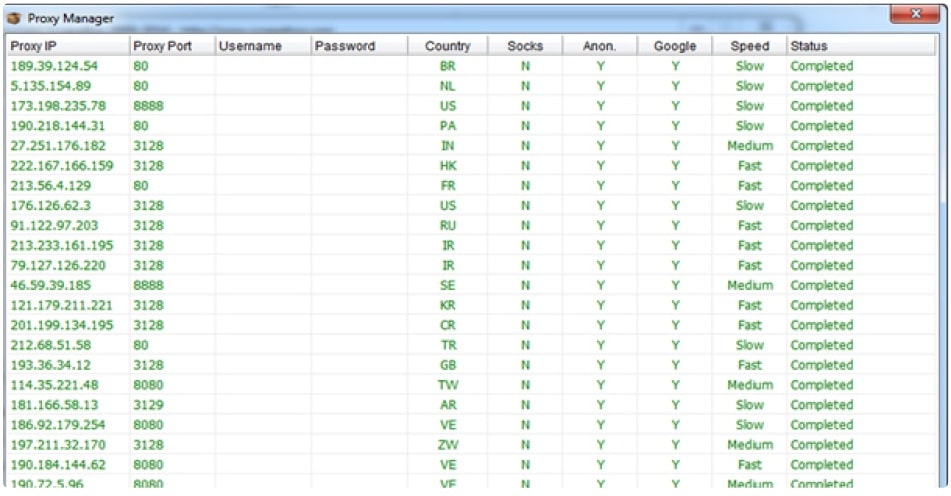951x496 pixels.
Task: Select proxy row 190.184.144.62
Action: pos(472,465)
